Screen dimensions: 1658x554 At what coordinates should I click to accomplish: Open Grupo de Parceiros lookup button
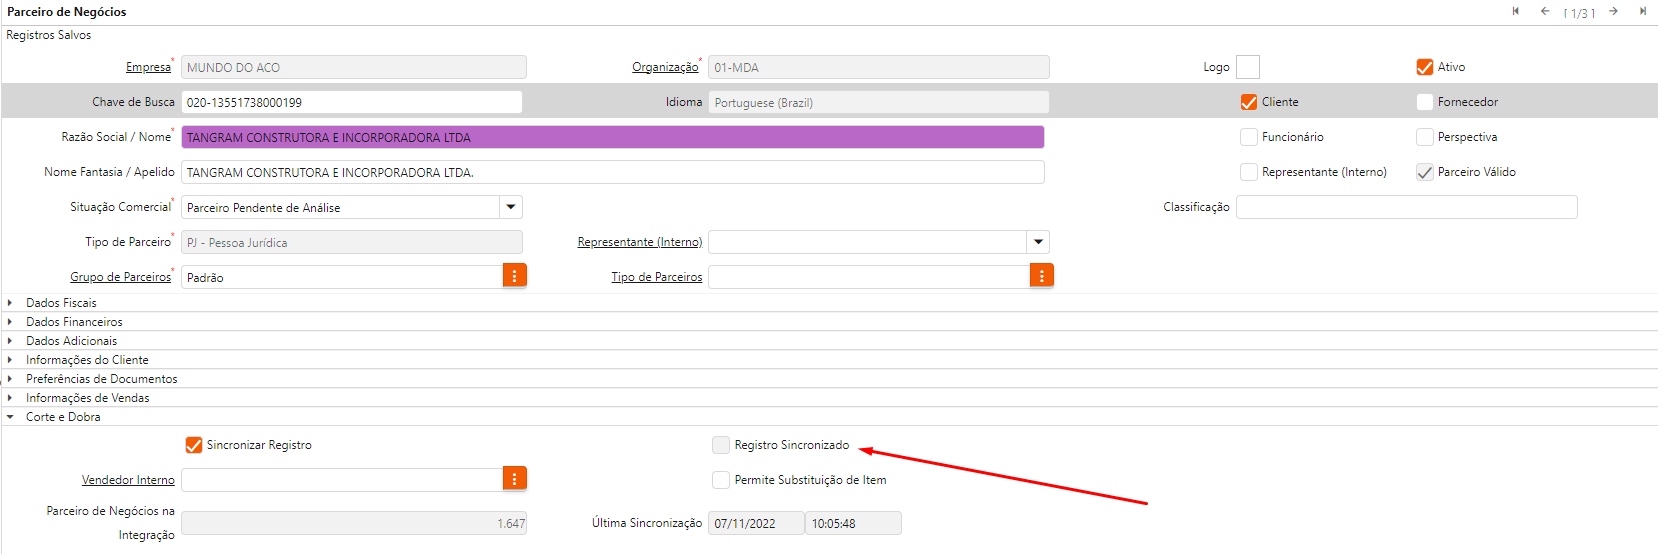point(514,276)
